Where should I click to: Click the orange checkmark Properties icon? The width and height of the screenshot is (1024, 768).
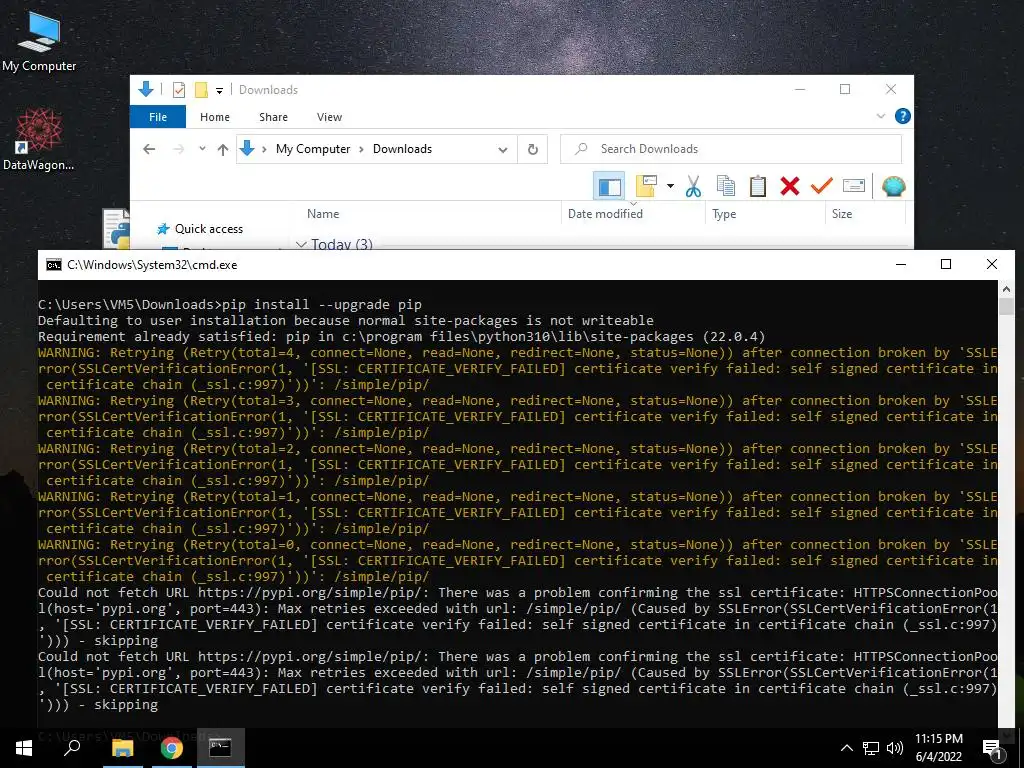tap(822, 187)
